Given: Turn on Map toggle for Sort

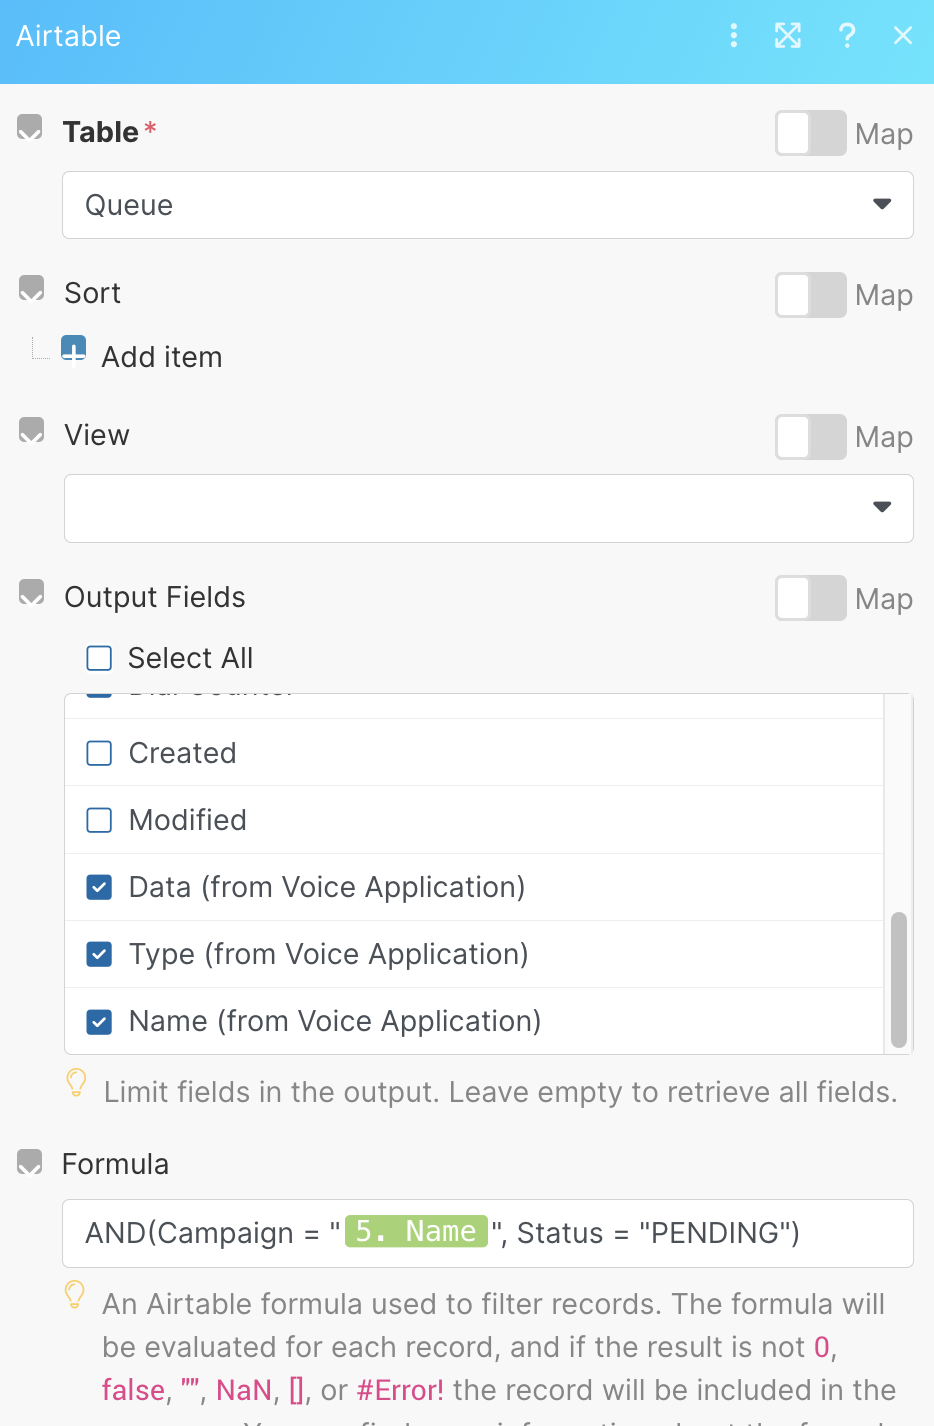Looking at the screenshot, I should [810, 295].
